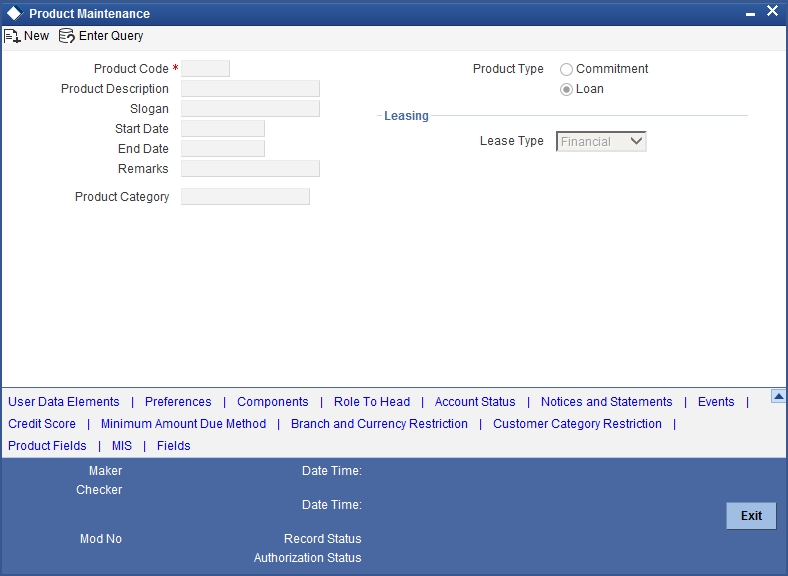Open the Components link

point(272,402)
